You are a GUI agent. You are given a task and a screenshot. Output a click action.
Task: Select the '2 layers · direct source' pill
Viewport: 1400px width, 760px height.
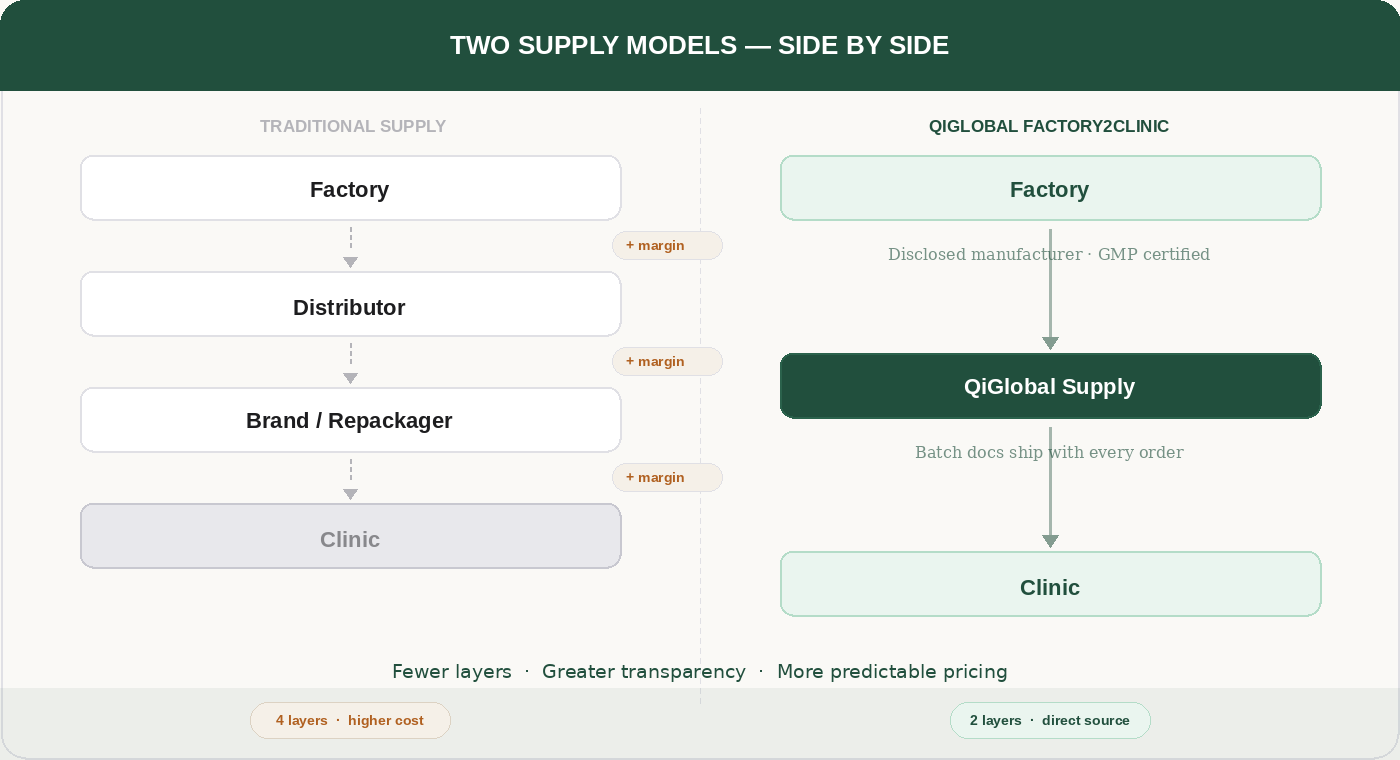(x=1050, y=720)
